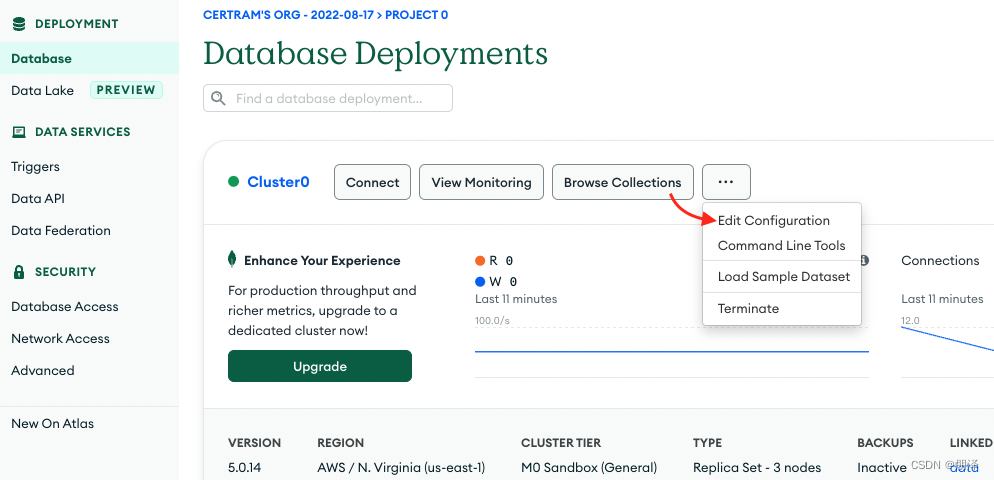Open Network Access settings
The width and height of the screenshot is (994, 480).
(60, 339)
